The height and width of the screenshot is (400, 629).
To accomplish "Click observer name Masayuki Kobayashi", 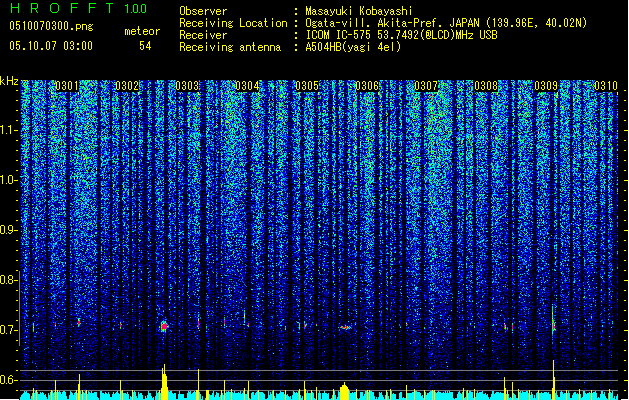I will click(x=359, y=11).
